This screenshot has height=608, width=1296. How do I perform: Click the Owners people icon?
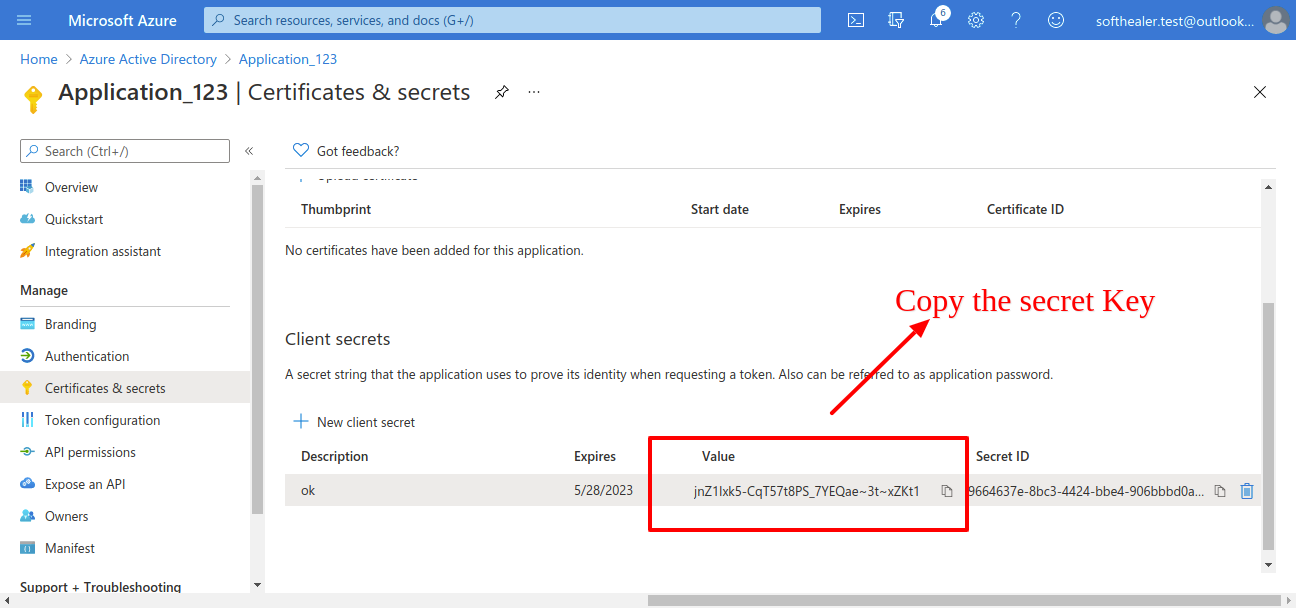[x=27, y=516]
